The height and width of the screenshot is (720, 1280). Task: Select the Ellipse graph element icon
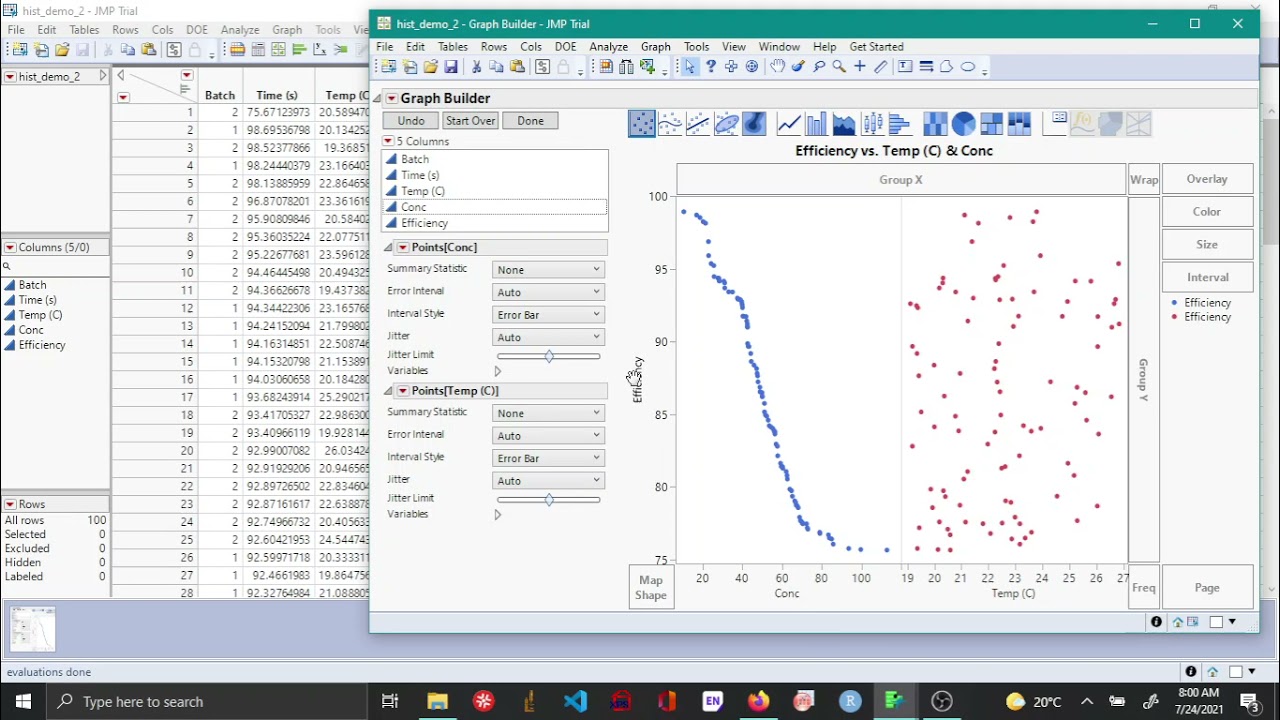(726, 124)
